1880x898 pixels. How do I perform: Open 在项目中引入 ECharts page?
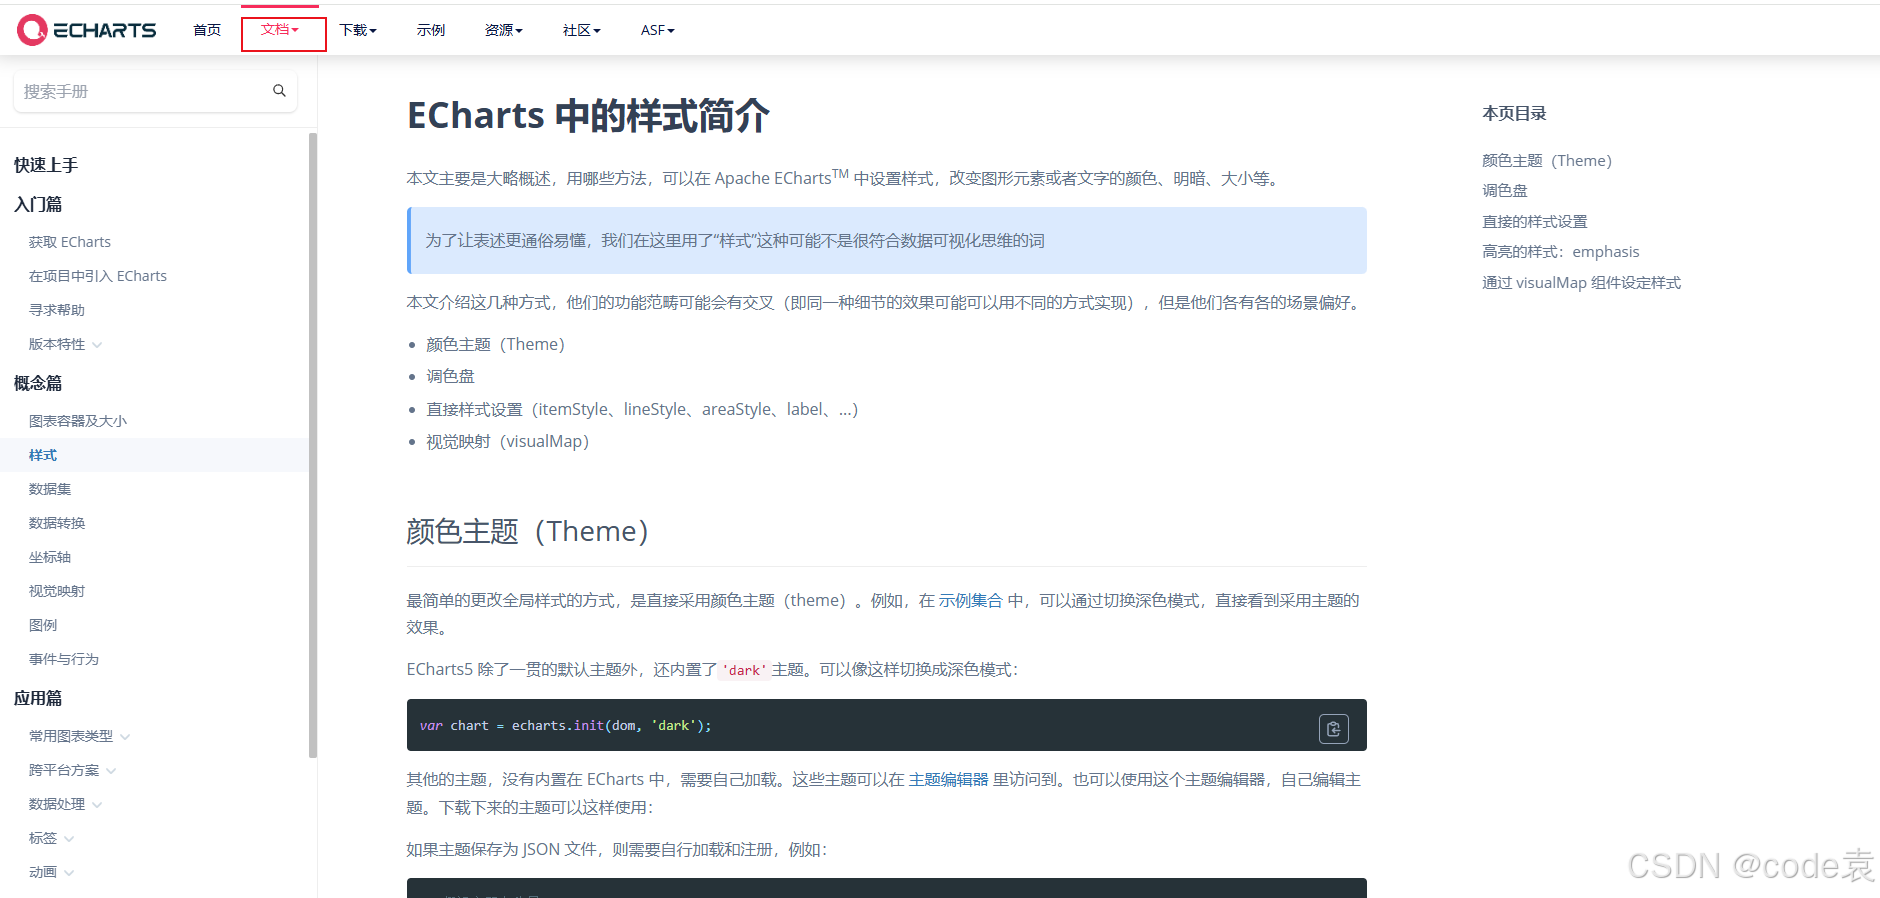(98, 276)
